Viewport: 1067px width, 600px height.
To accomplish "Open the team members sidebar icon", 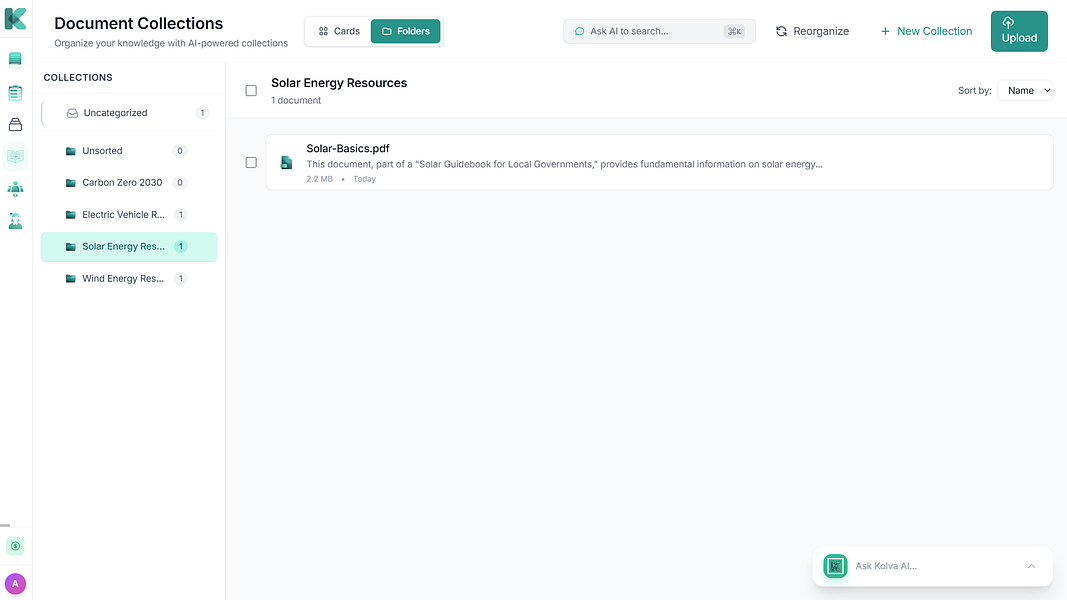I will point(15,188).
